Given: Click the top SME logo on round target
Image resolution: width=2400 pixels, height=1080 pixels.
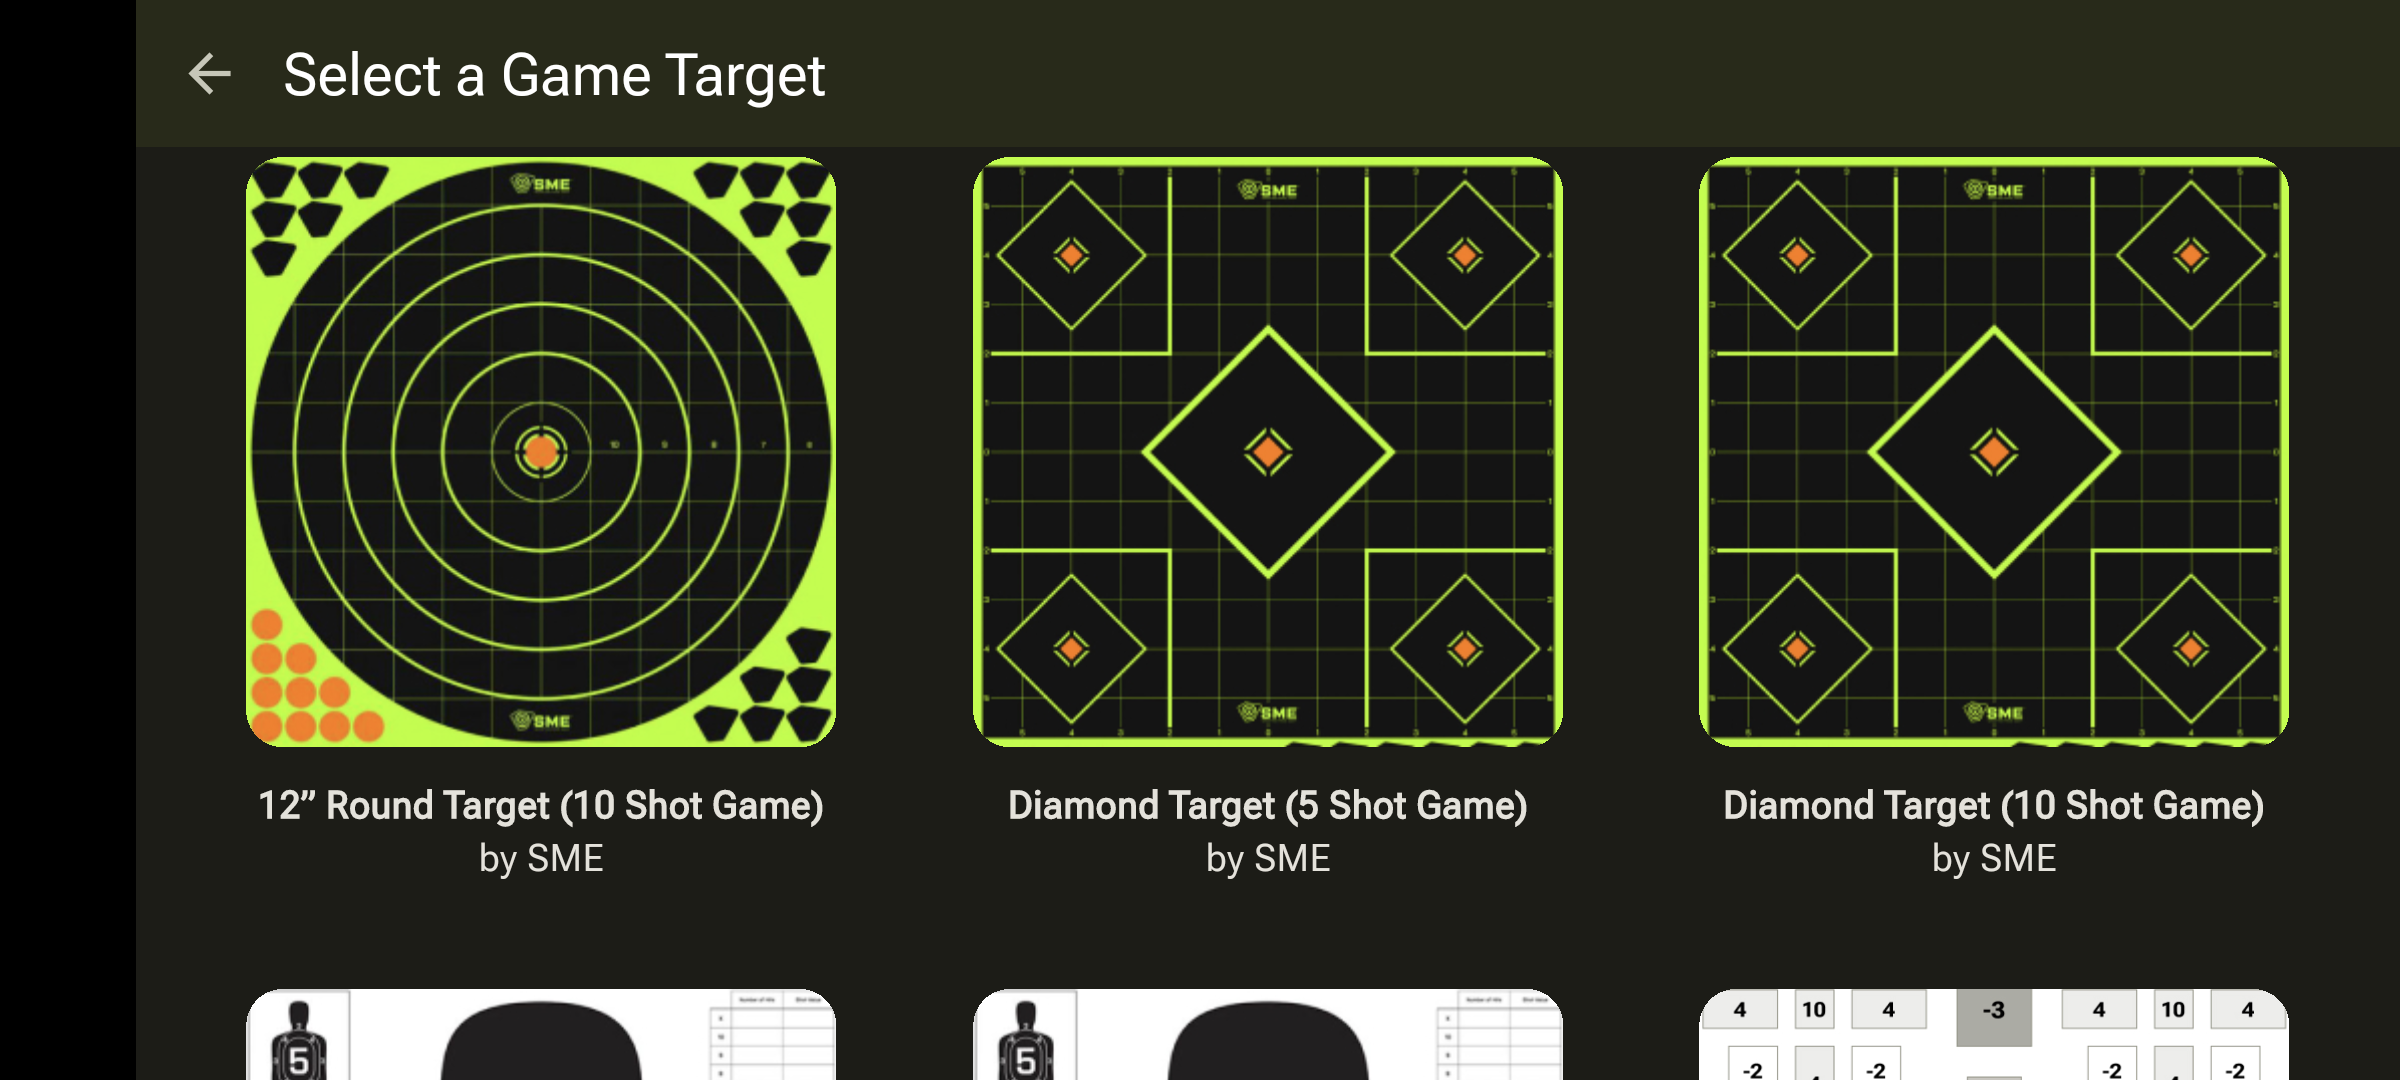Looking at the screenshot, I should 541,184.
